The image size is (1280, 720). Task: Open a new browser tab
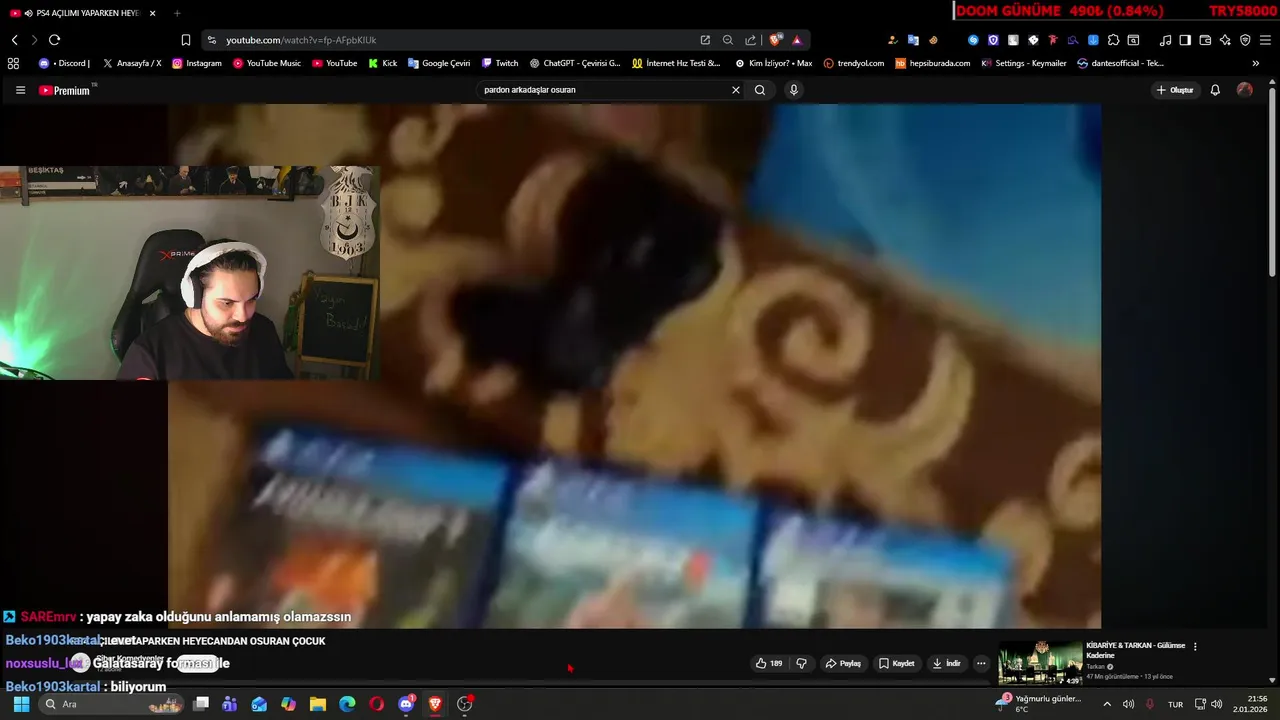pos(177,13)
